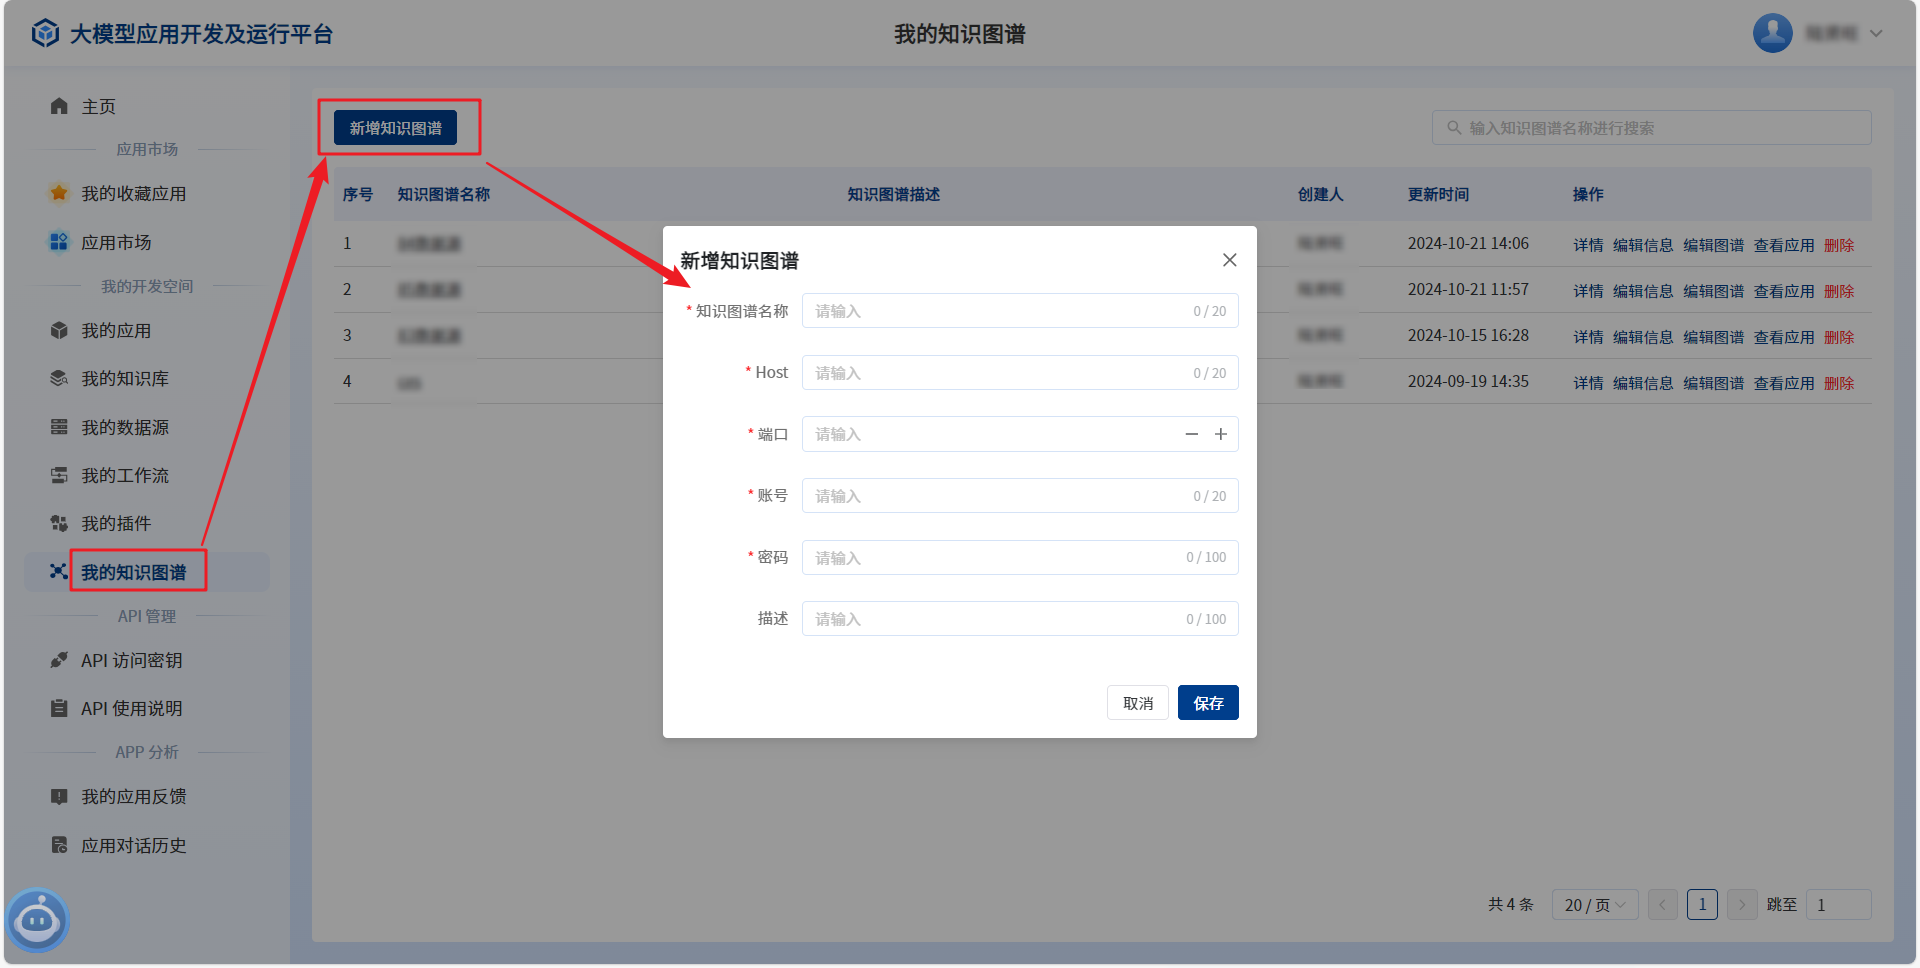Viewport: 1920px width, 968px height.
Task: Expand the user account dropdown arrow
Action: coord(1876,33)
